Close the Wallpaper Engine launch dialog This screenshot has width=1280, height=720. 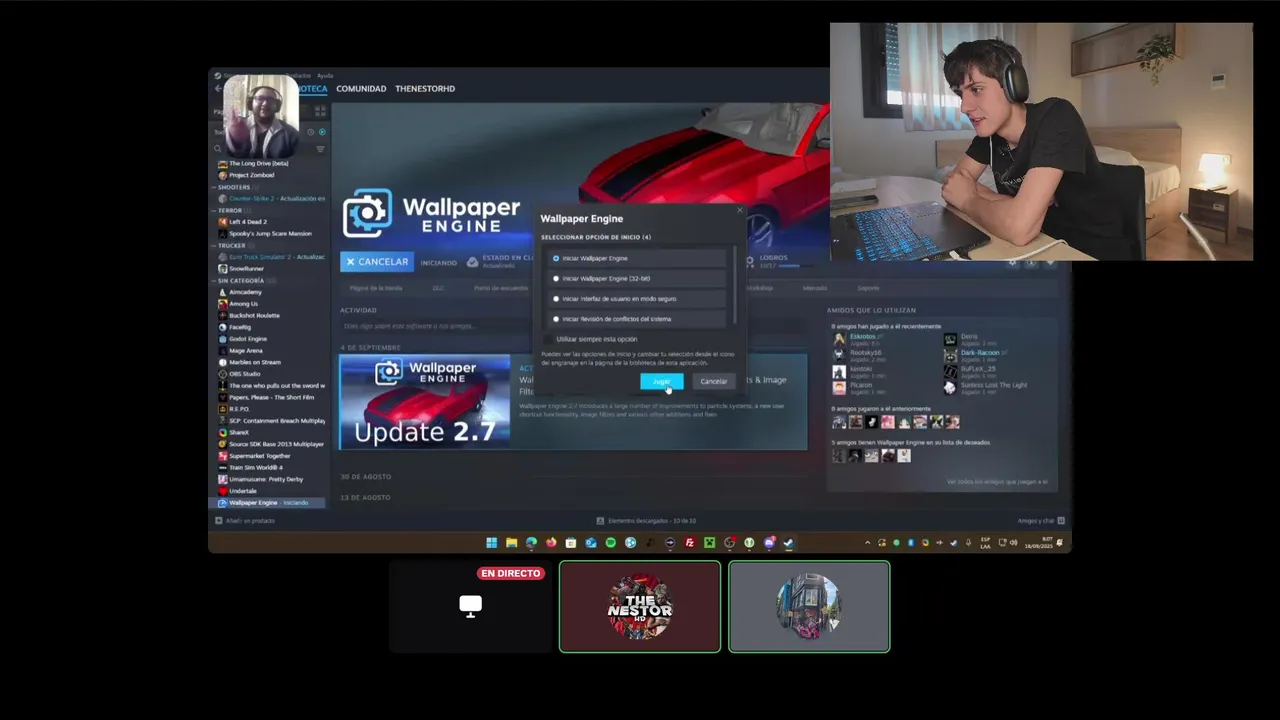[740, 210]
